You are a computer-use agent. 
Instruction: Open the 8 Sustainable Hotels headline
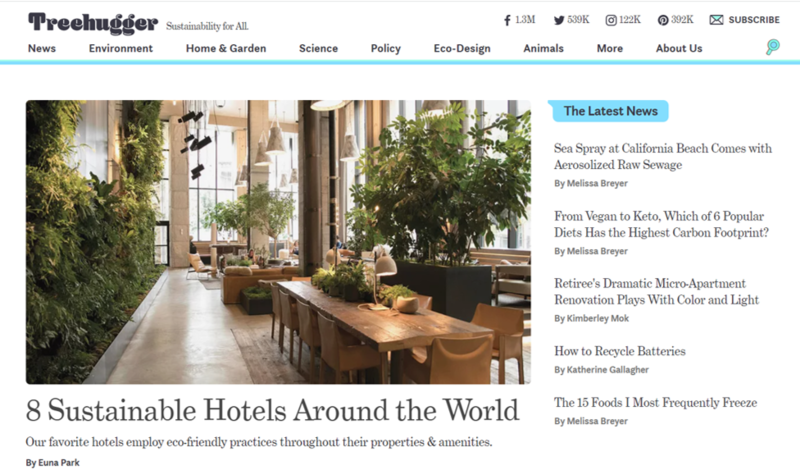272,410
